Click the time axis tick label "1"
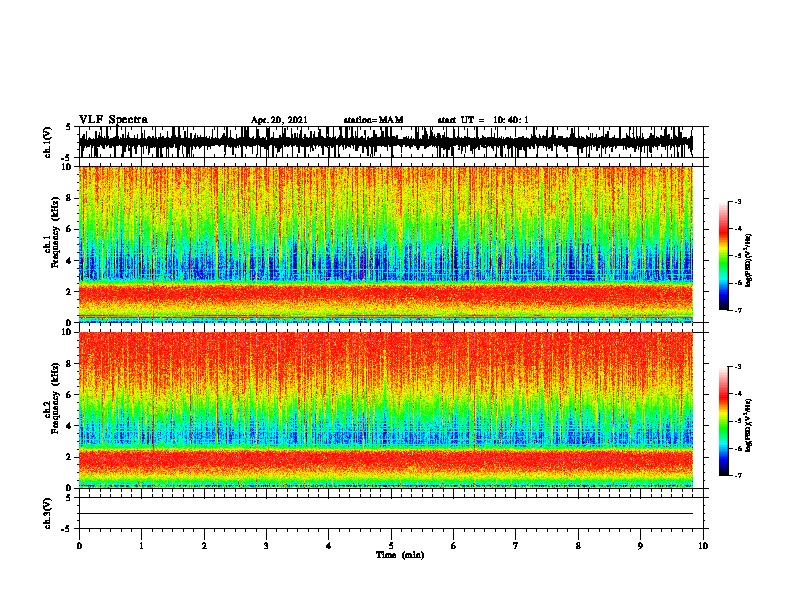Screen dimensions: 792x612 coord(141,546)
